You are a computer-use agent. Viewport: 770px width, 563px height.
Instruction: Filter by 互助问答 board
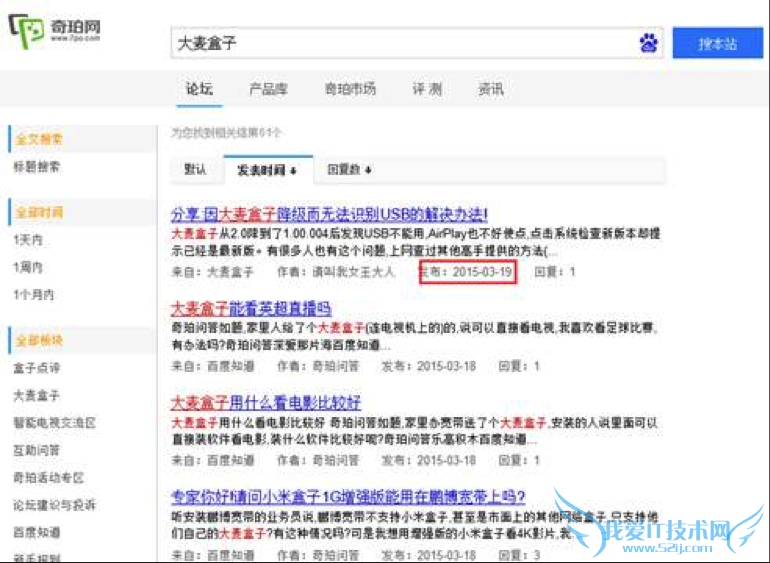[x=37, y=450]
